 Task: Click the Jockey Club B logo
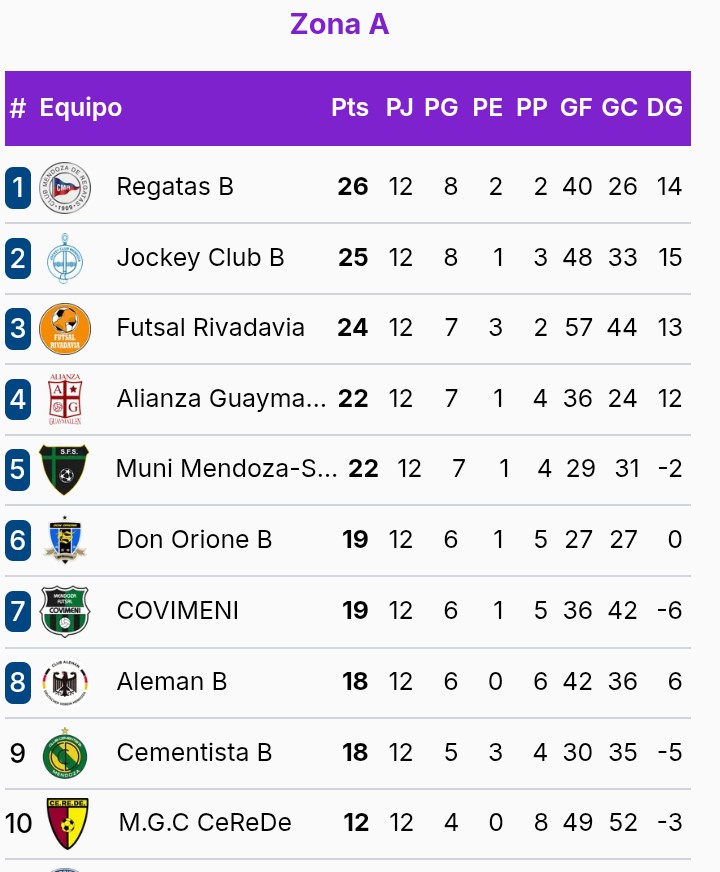65,258
